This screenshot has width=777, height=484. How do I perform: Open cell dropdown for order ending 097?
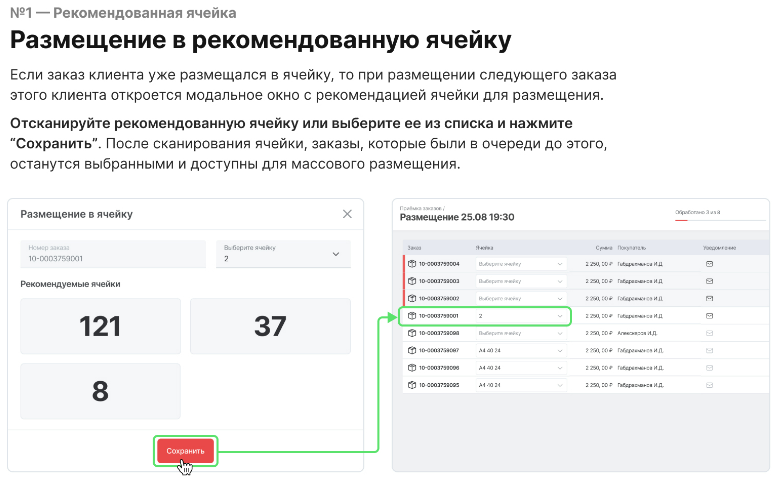tap(521, 351)
